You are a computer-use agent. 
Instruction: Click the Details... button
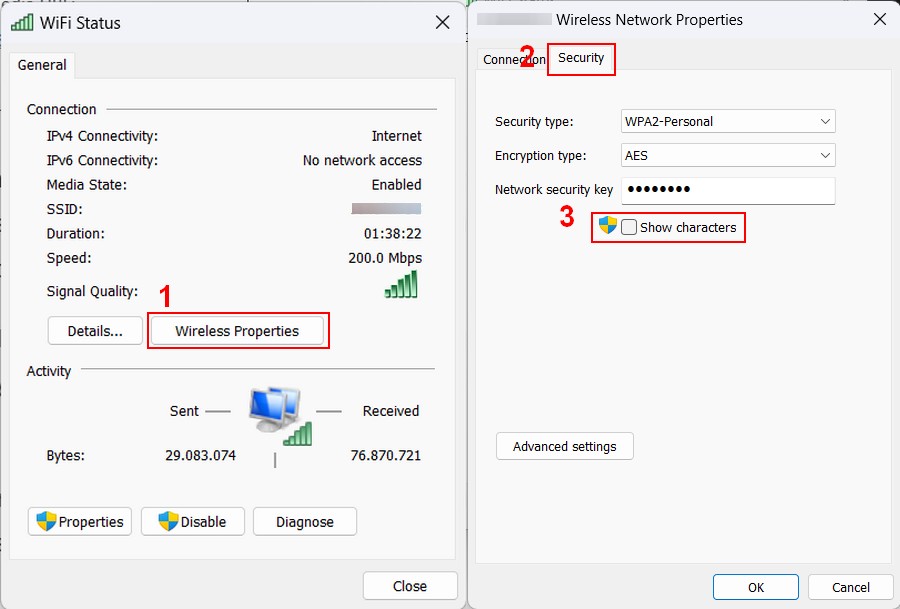(95, 331)
